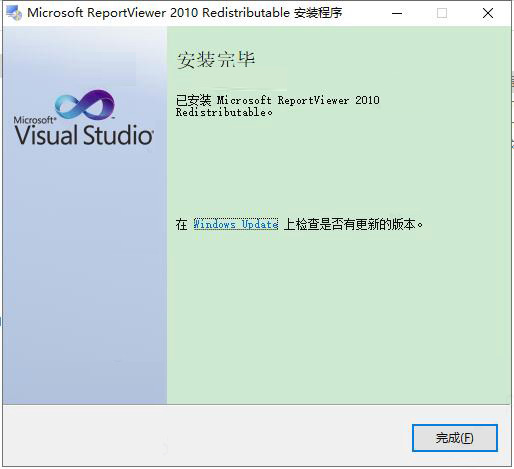Click the installer icon in title bar
The image size is (514, 469).
coord(14,13)
